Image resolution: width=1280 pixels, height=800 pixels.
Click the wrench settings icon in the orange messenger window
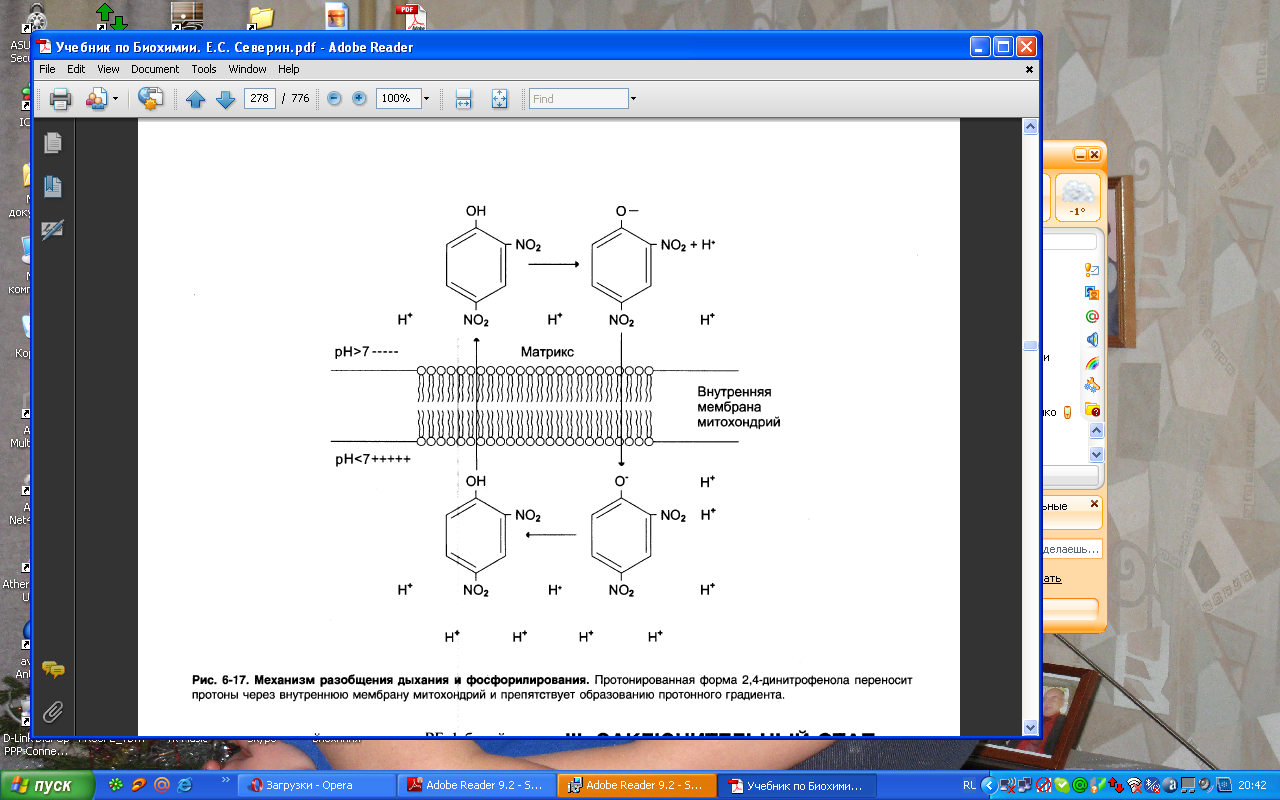tap(1092, 385)
